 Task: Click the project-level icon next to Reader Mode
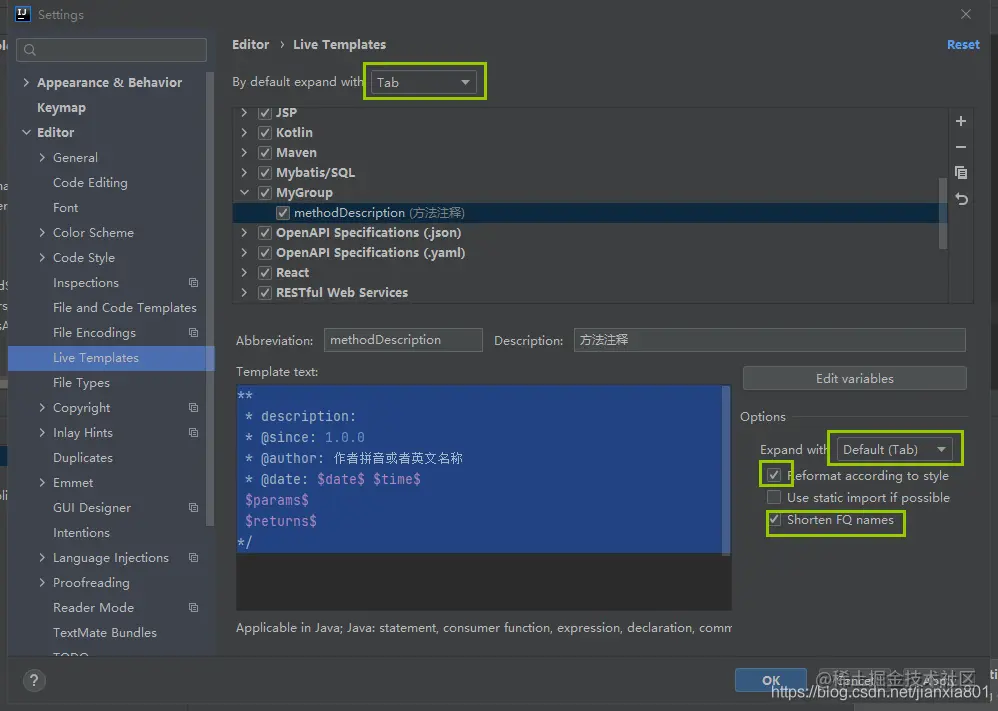[x=193, y=608]
